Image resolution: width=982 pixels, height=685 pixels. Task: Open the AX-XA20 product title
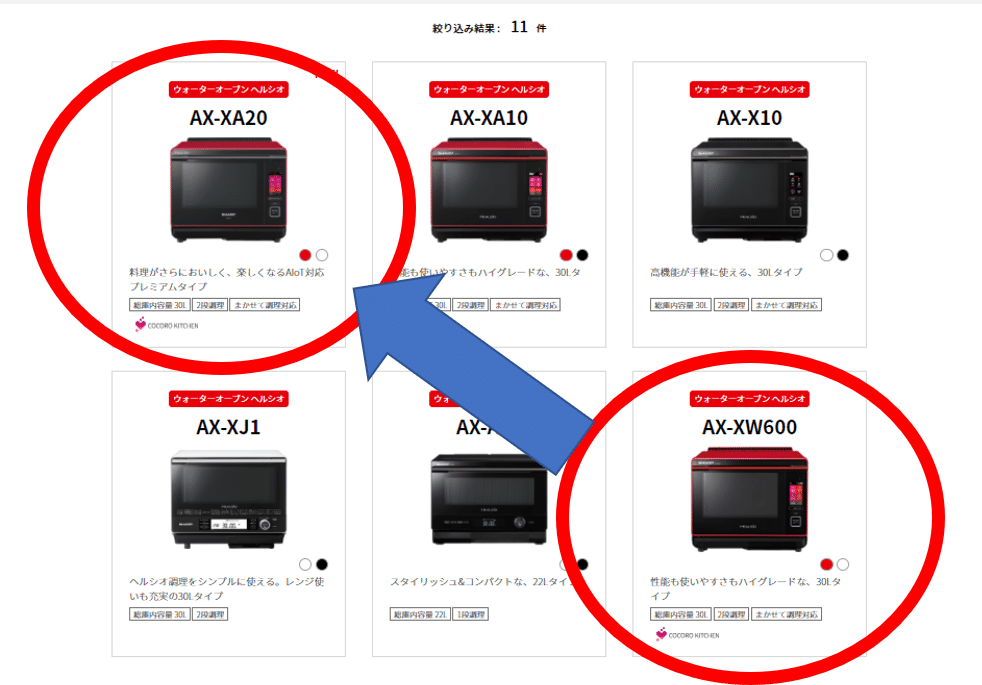click(x=229, y=118)
